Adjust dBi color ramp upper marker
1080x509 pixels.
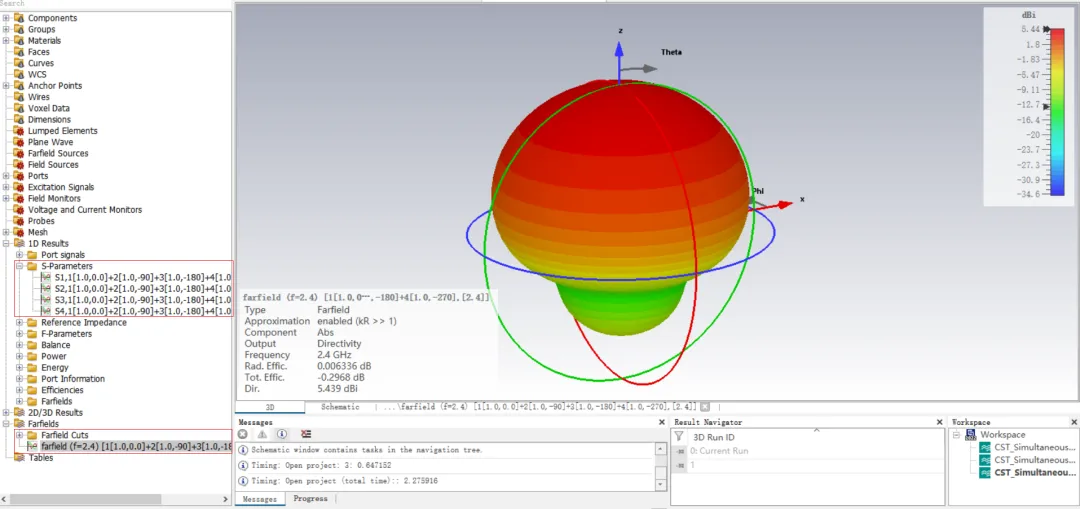pyautogui.click(x=1048, y=30)
